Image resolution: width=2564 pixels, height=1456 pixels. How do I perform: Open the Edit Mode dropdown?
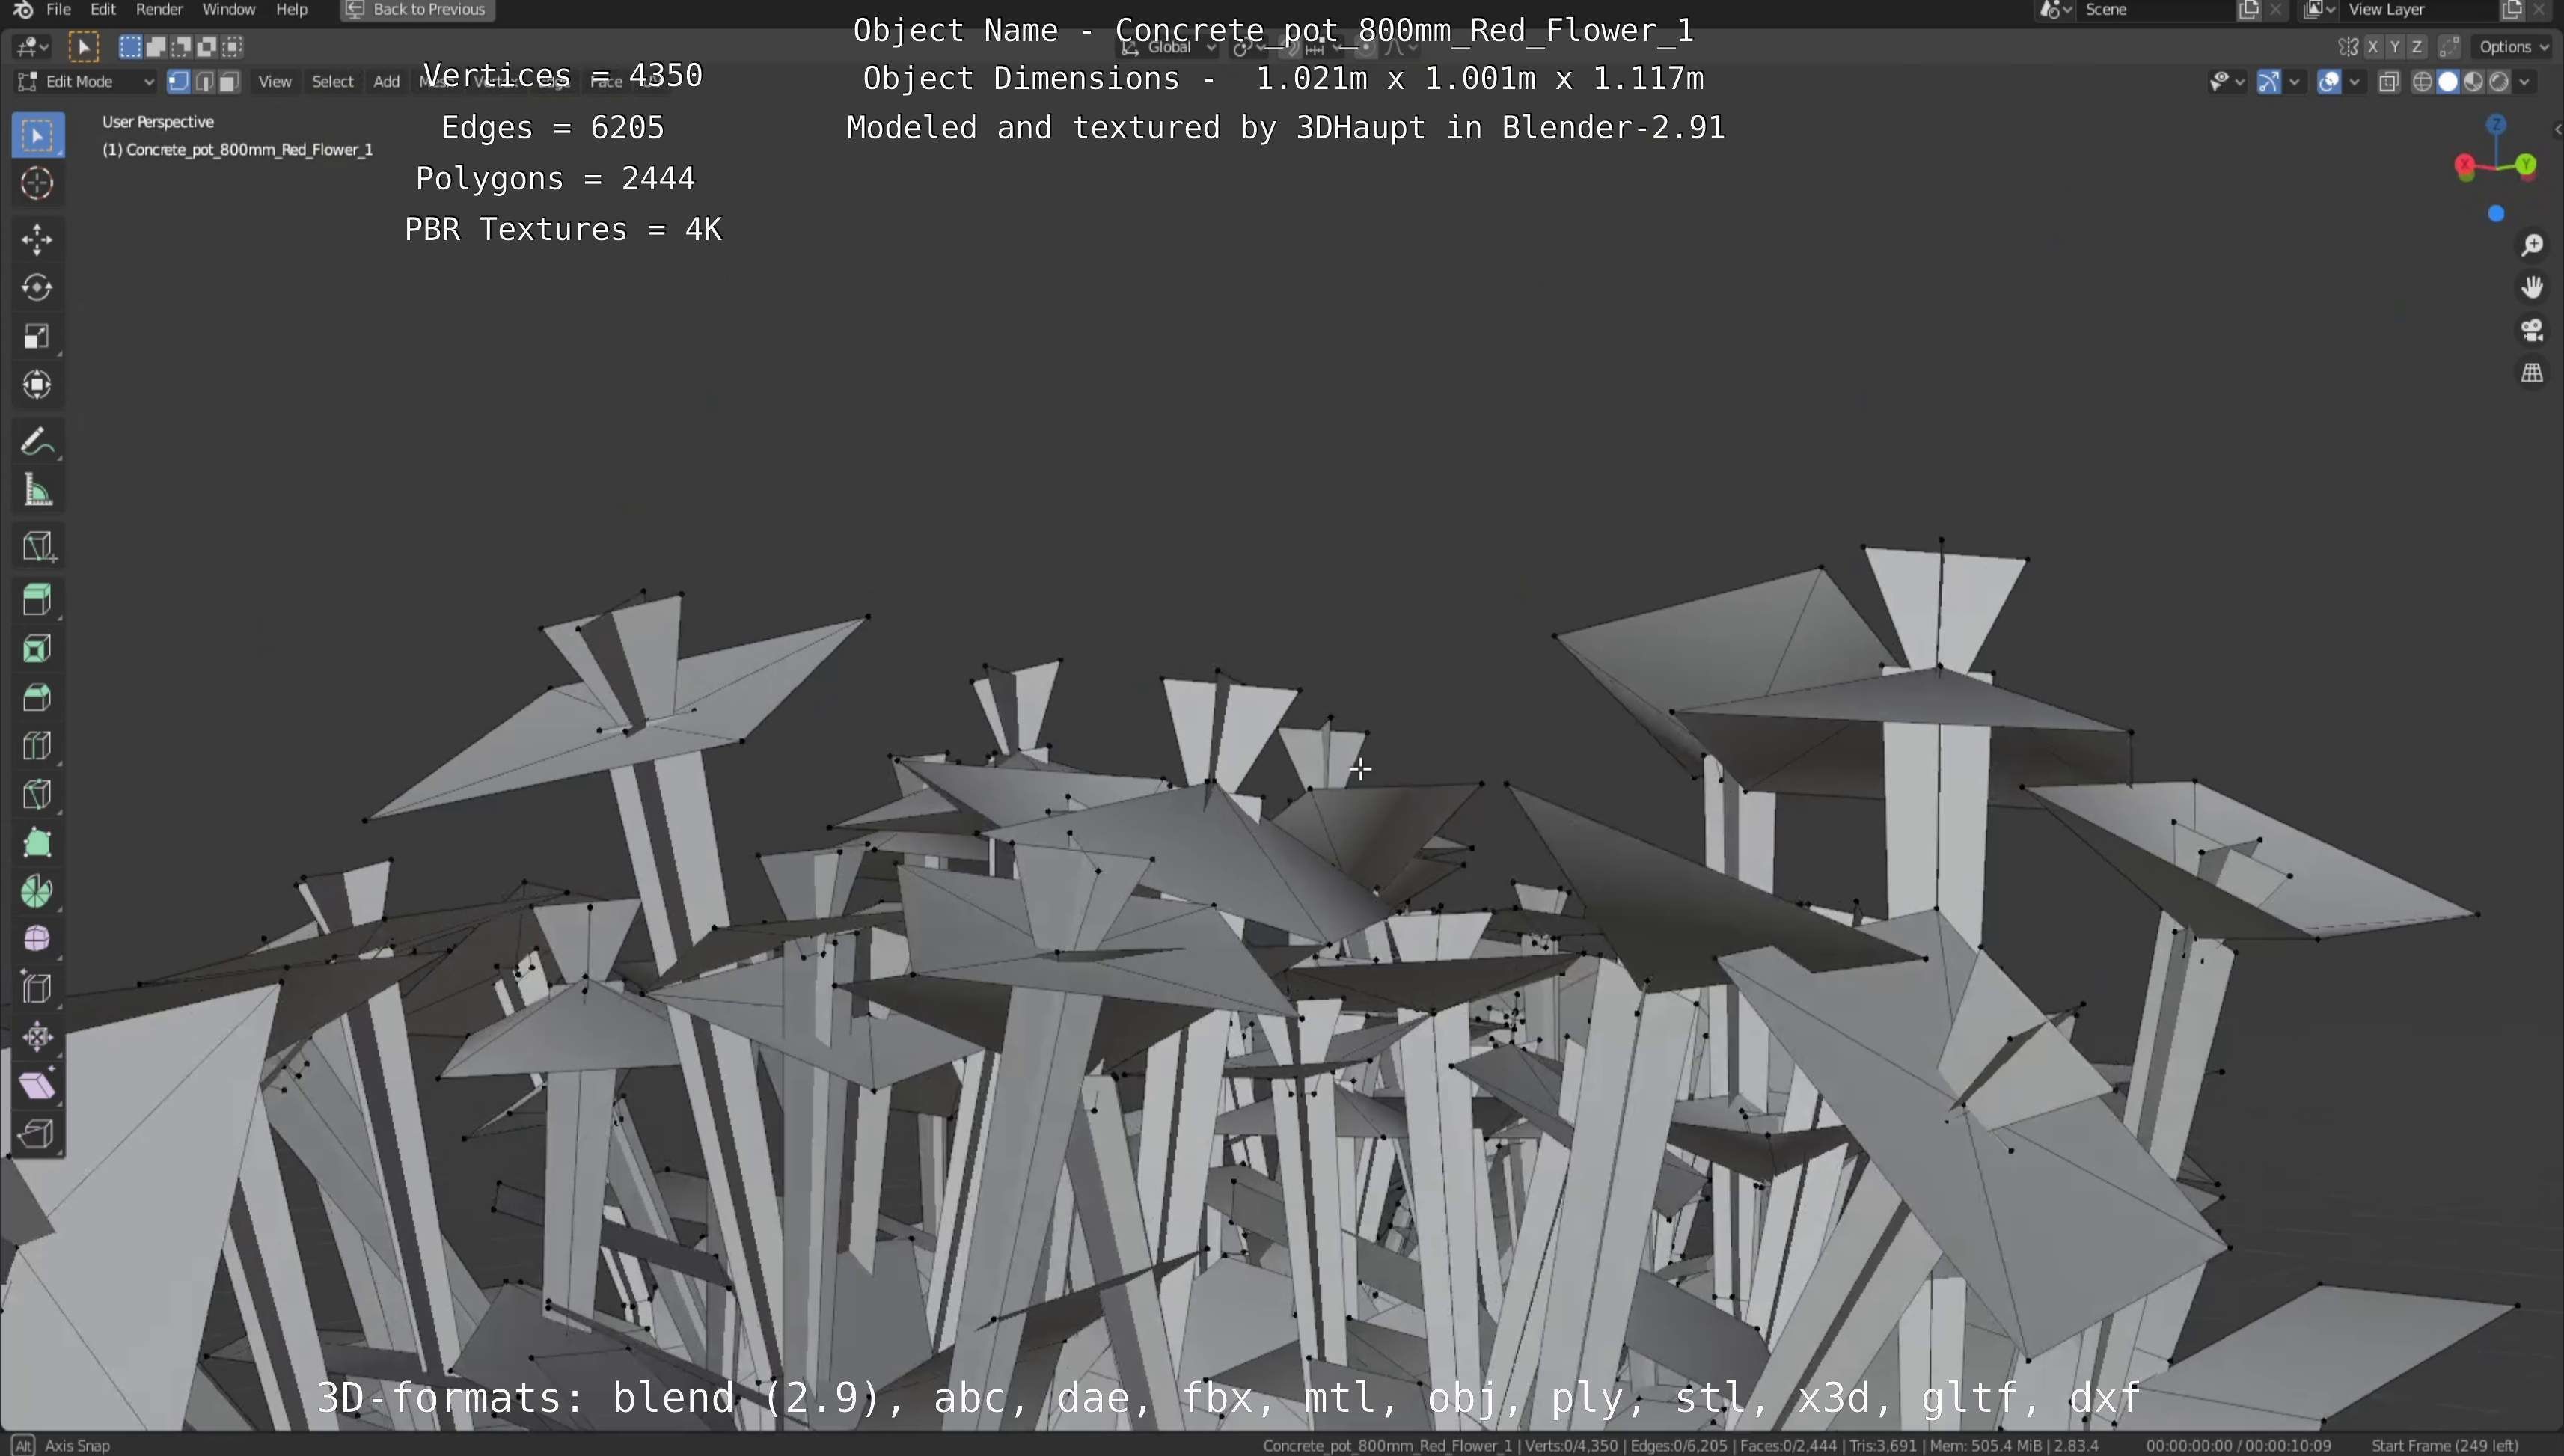pos(87,82)
